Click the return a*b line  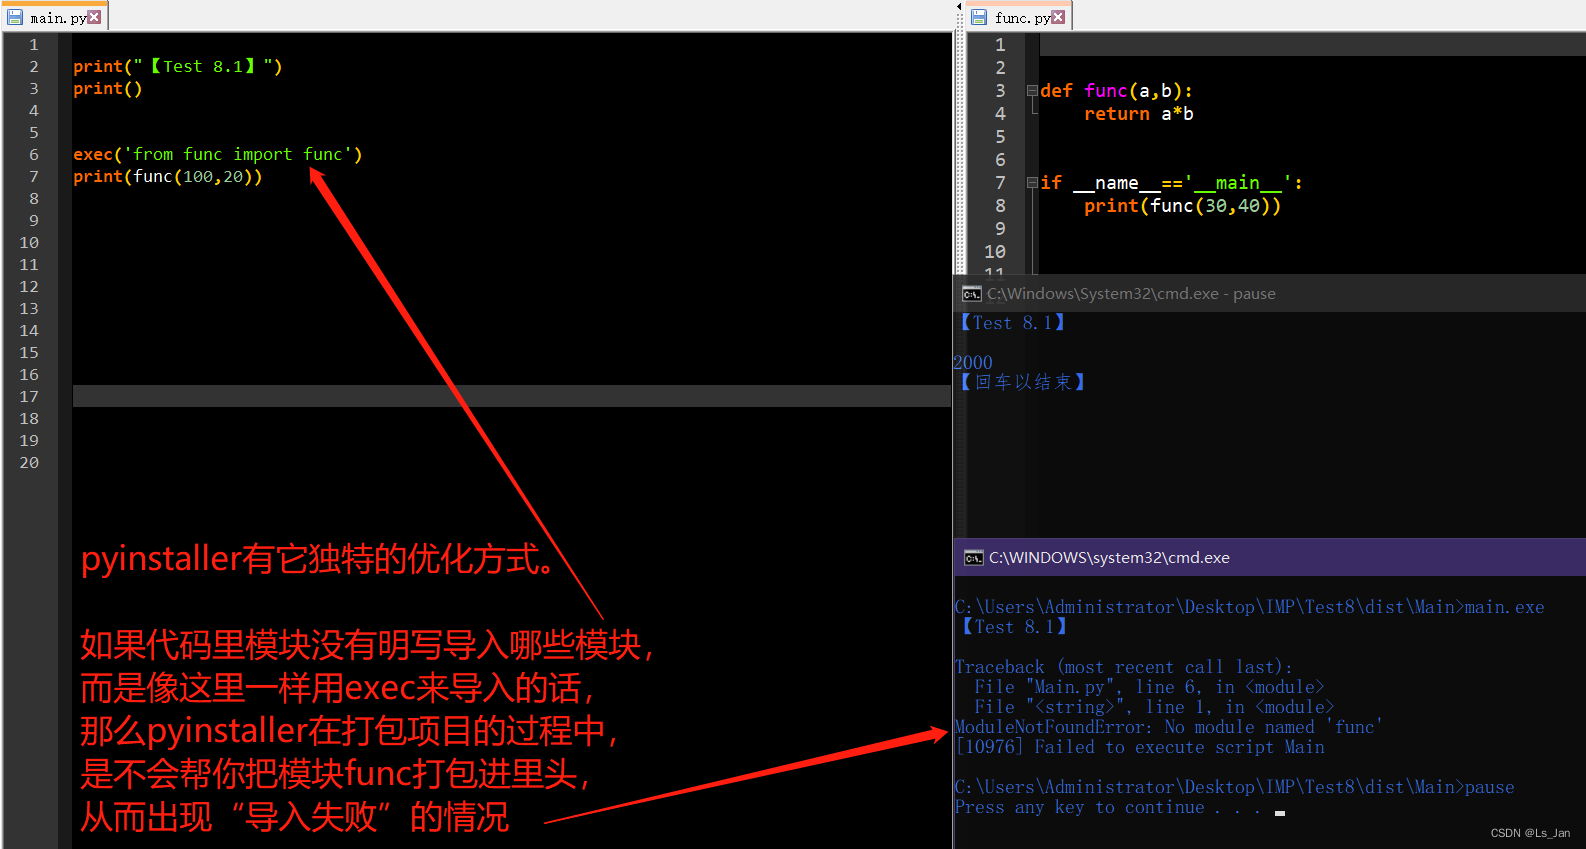click(x=1138, y=114)
